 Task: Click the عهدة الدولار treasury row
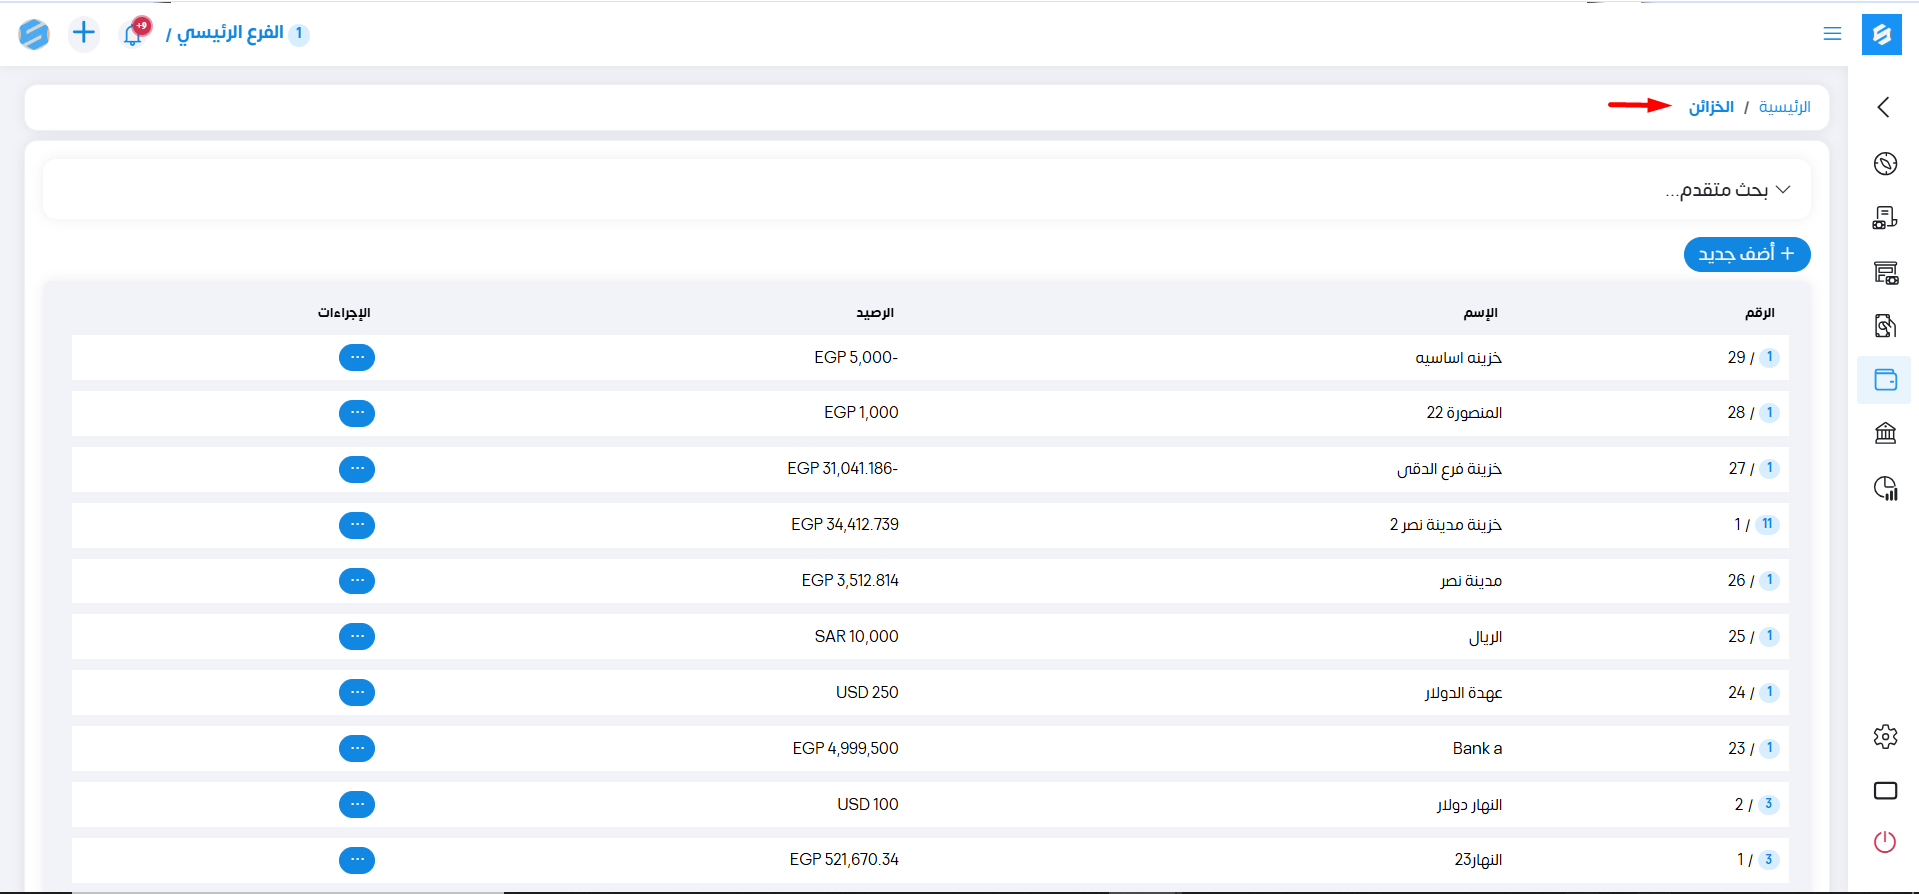(1463, 692)
